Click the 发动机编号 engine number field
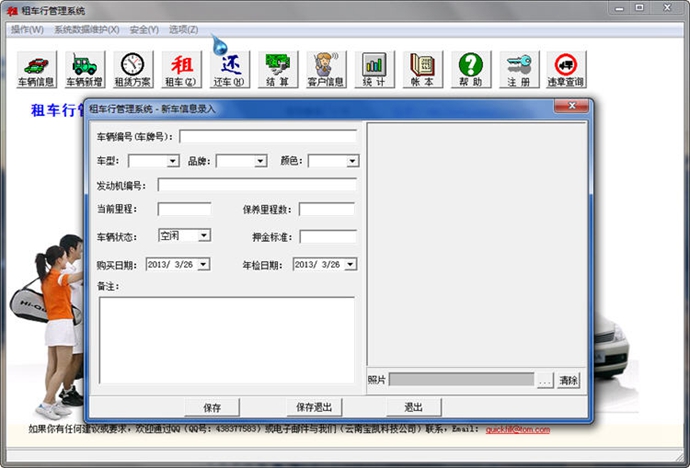Viewport: 690px width, 468px height. tap(257, 185)
